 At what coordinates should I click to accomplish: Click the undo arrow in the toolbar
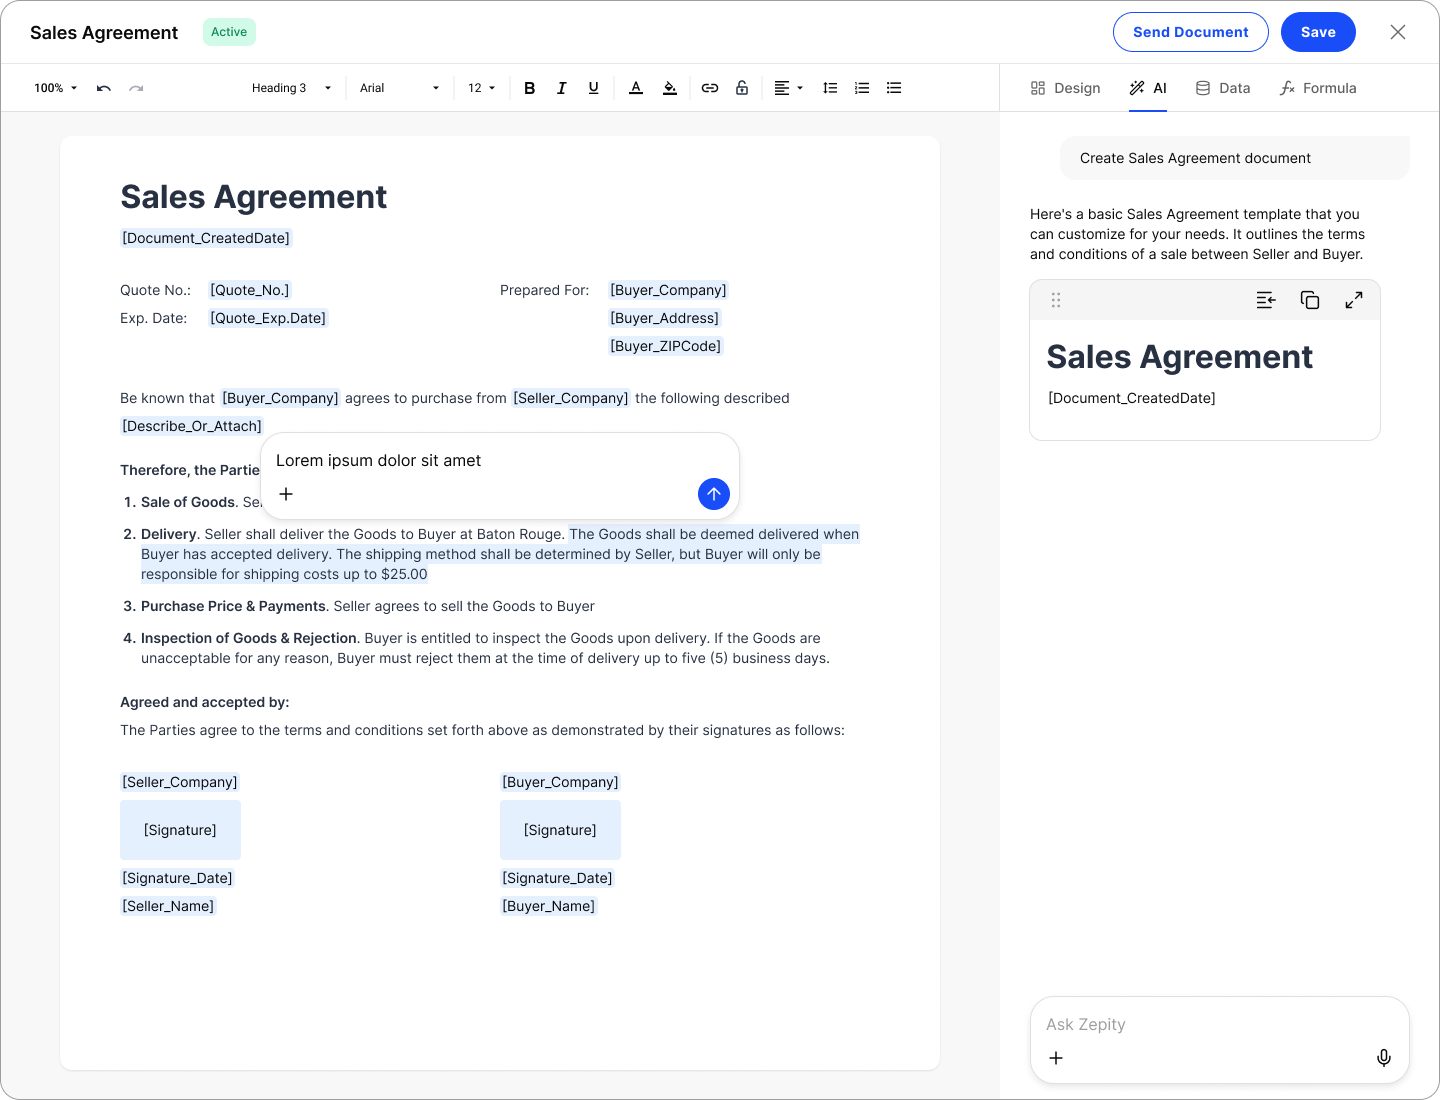tap(104, 88)
